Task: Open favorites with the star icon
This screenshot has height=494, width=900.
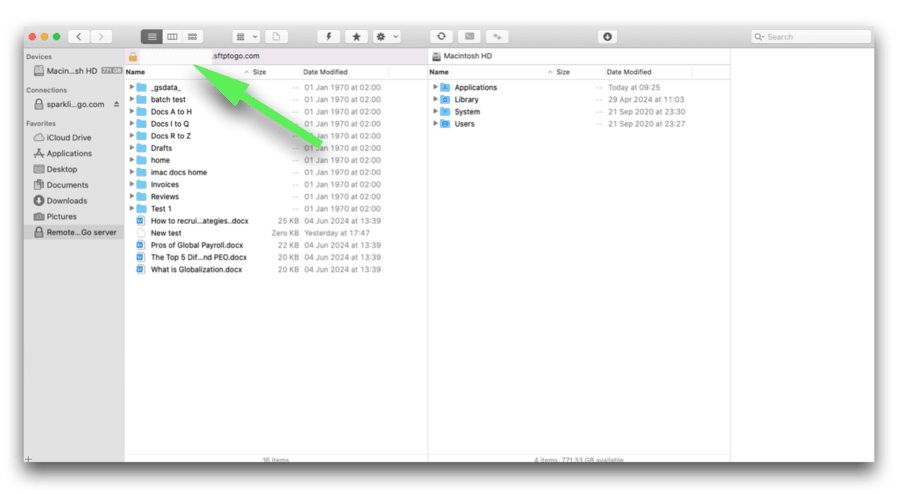Action: (356, 37)
